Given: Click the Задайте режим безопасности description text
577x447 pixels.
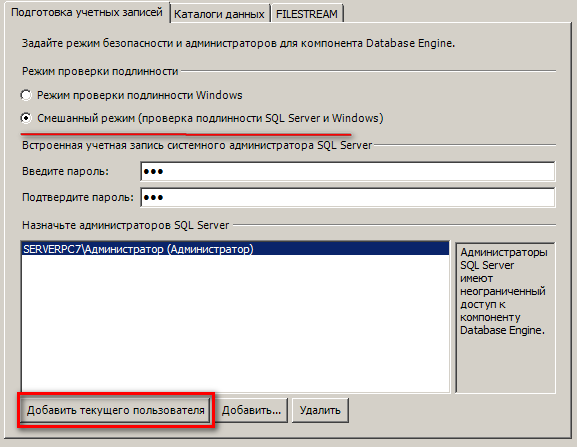Looking at the screenshot, I should point(238,43).
